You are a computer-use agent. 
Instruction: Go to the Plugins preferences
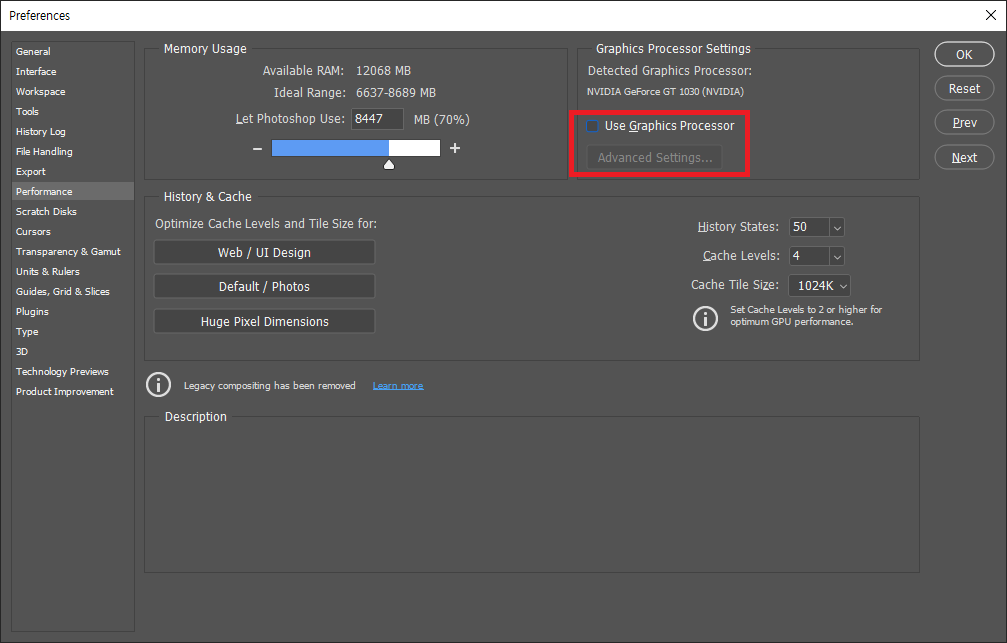pyautogui.click(x=73, y=312)
